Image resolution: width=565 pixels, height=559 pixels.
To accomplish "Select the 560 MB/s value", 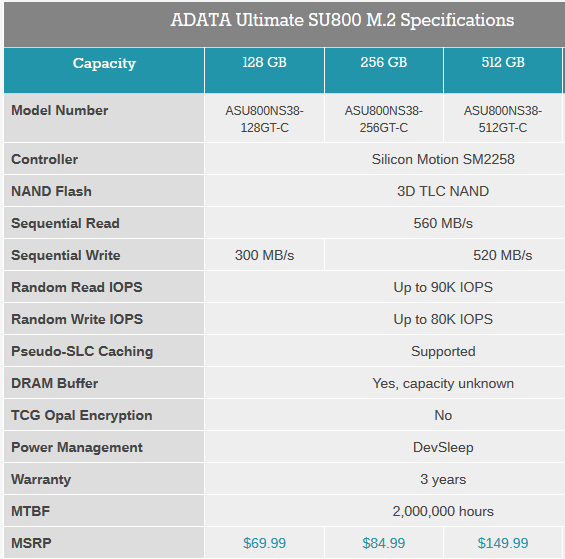I will click(x=443, y=223).
